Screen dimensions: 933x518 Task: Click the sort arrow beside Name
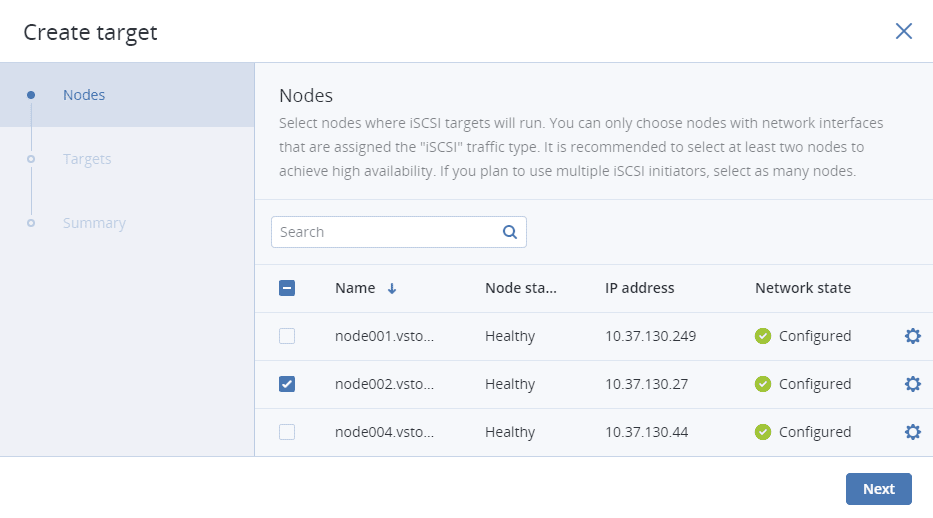392,288
